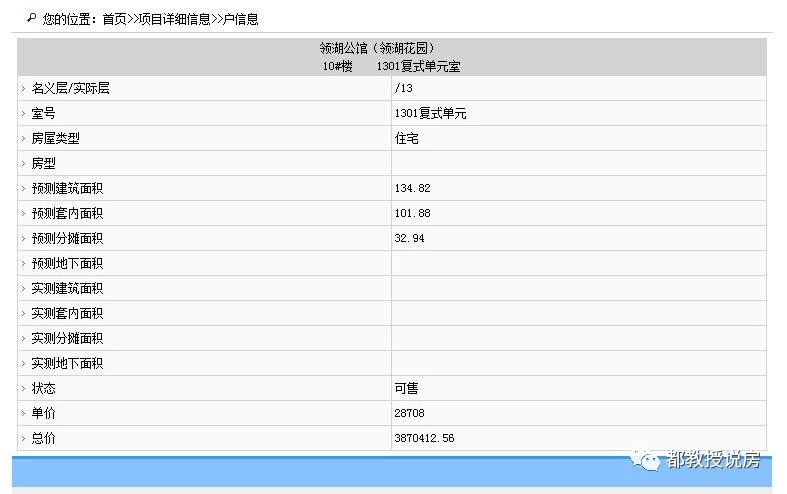This screenshot has height=494, width=787.
Task: Select the 实测分摊面积 label
Action: click(67, 338)
